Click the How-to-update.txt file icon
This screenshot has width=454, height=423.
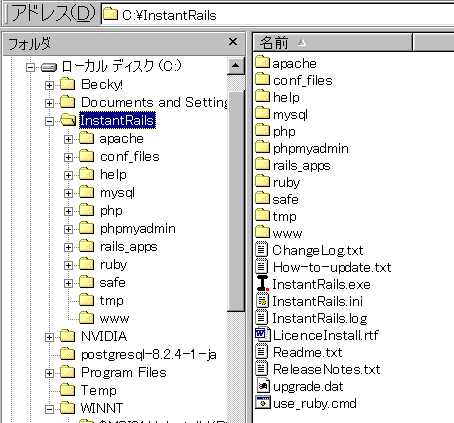tap(262, 266)
